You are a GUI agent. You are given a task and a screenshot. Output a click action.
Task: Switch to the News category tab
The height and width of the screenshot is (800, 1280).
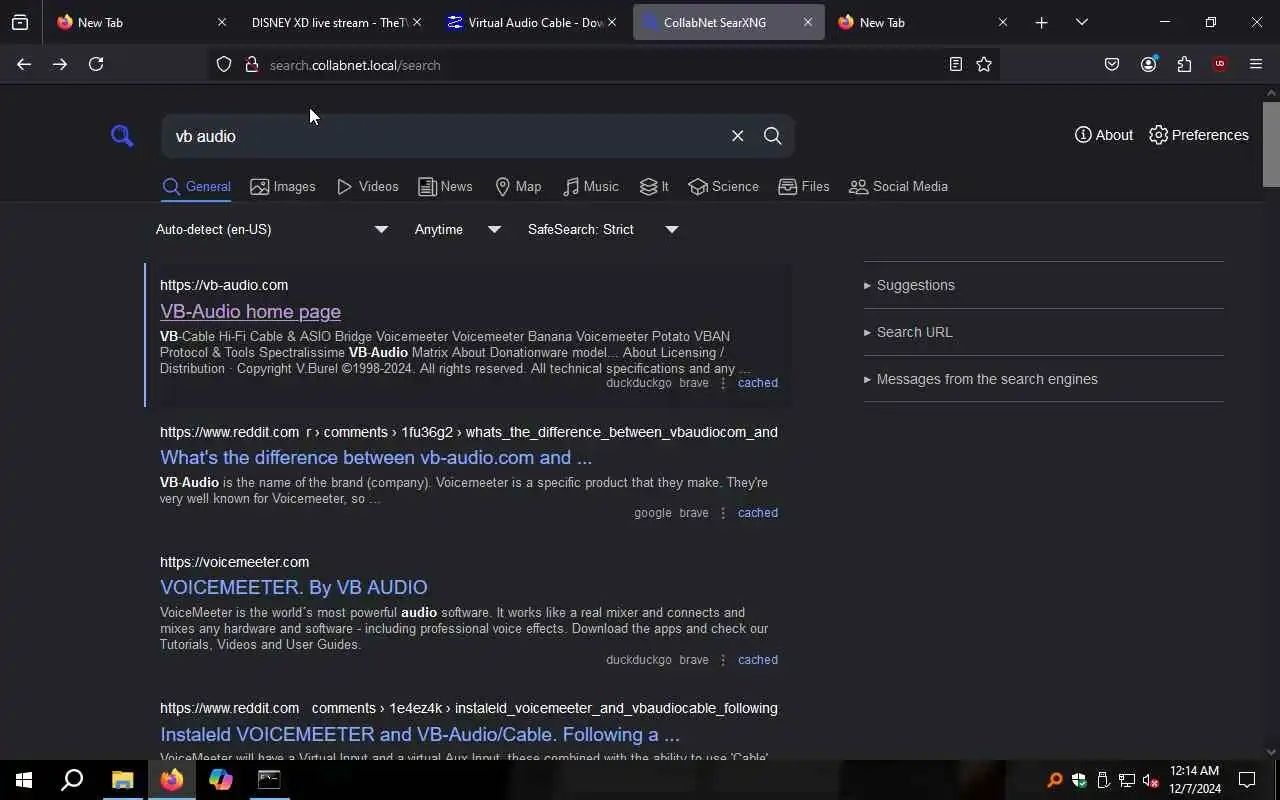click(x=445, y=187)
